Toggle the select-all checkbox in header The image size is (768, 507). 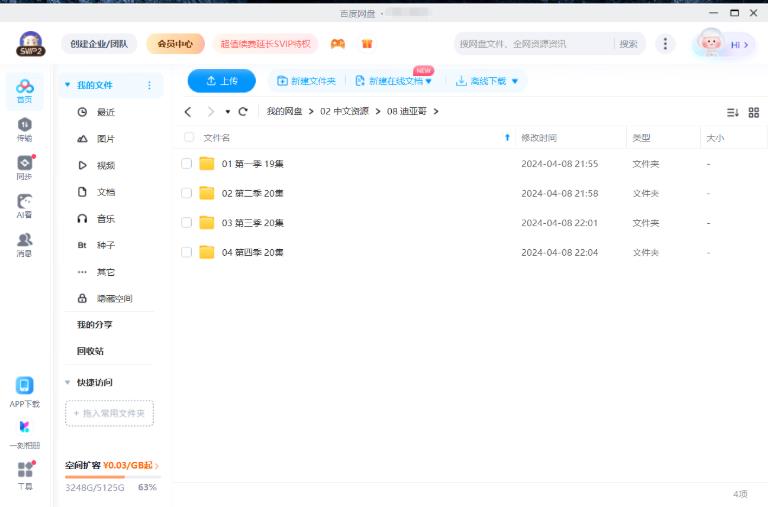pos(189,137)
